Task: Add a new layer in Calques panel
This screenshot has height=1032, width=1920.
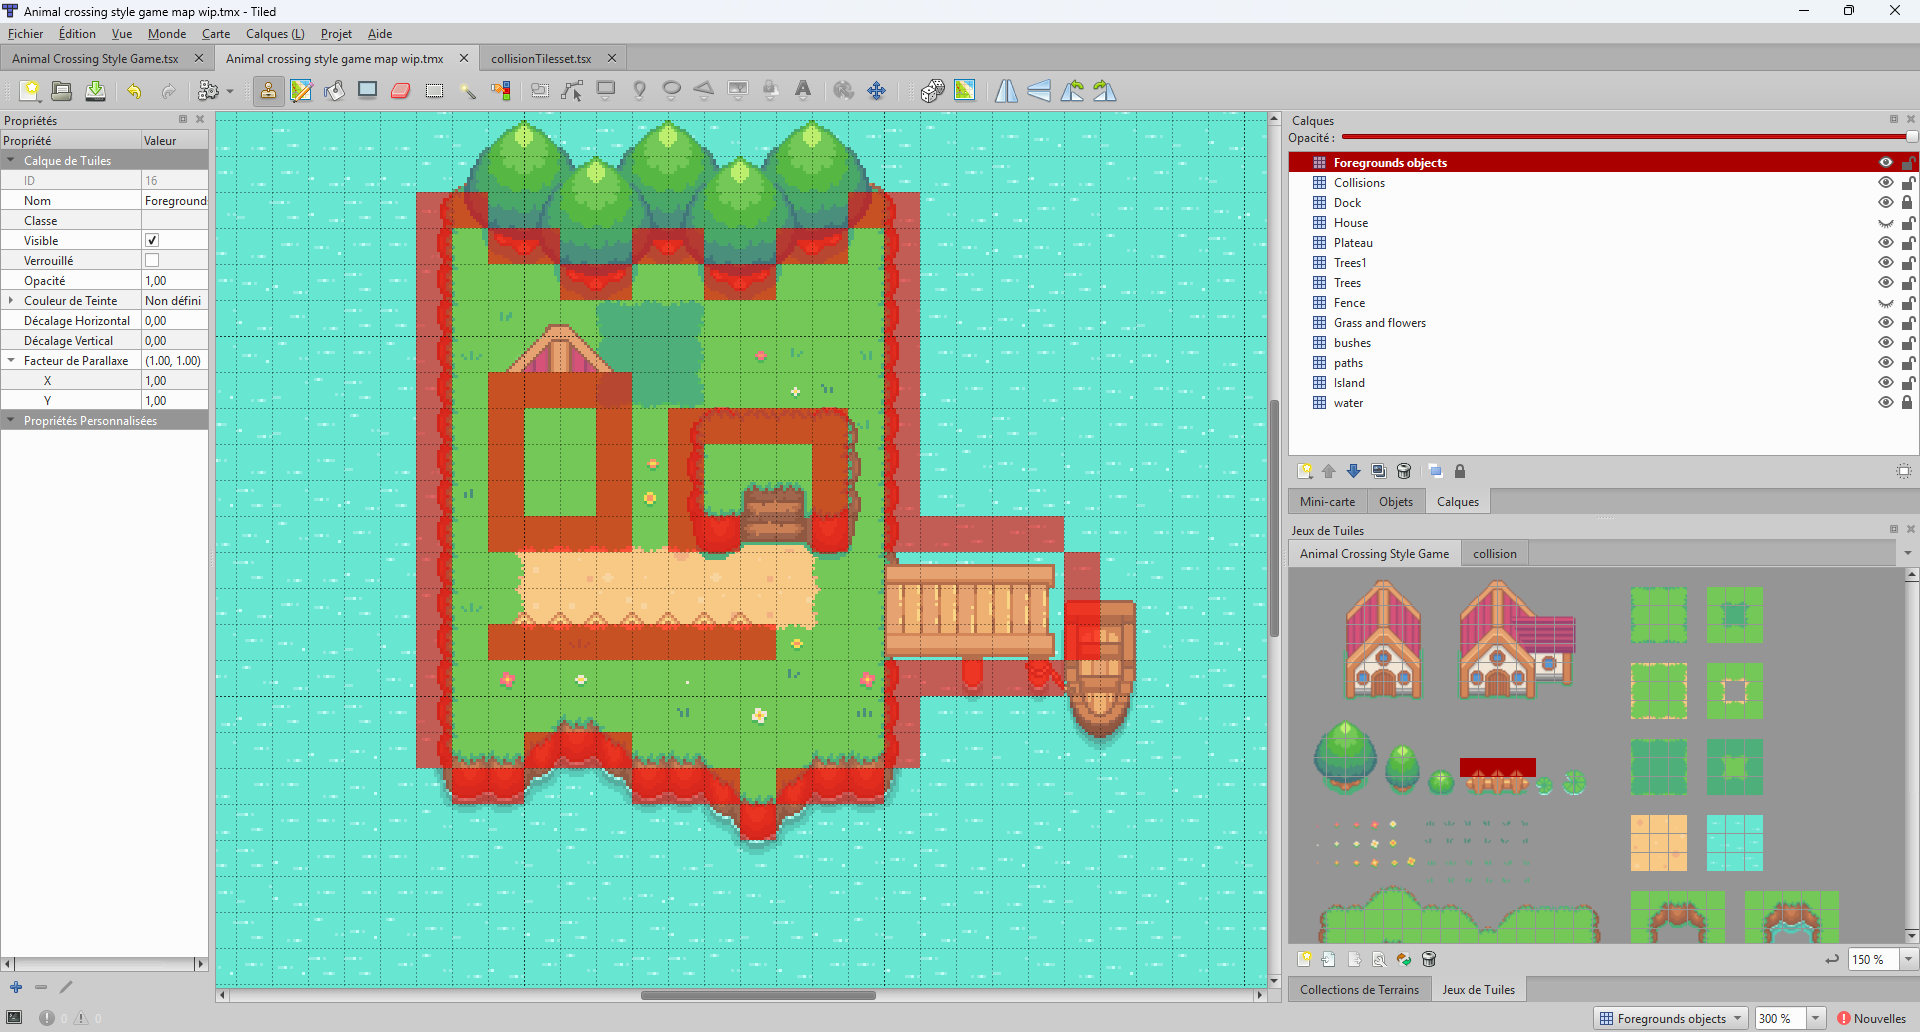Action: [1305, 471]
